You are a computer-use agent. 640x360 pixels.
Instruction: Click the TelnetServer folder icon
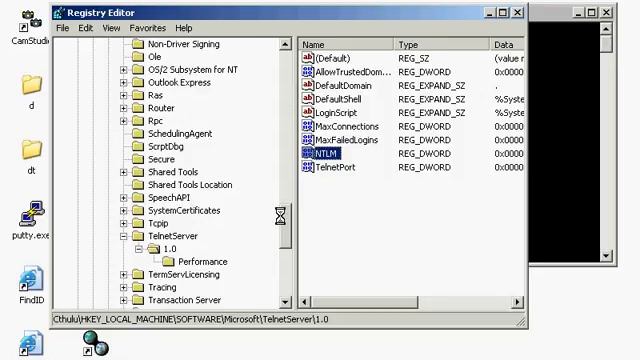tap(138, 236)
